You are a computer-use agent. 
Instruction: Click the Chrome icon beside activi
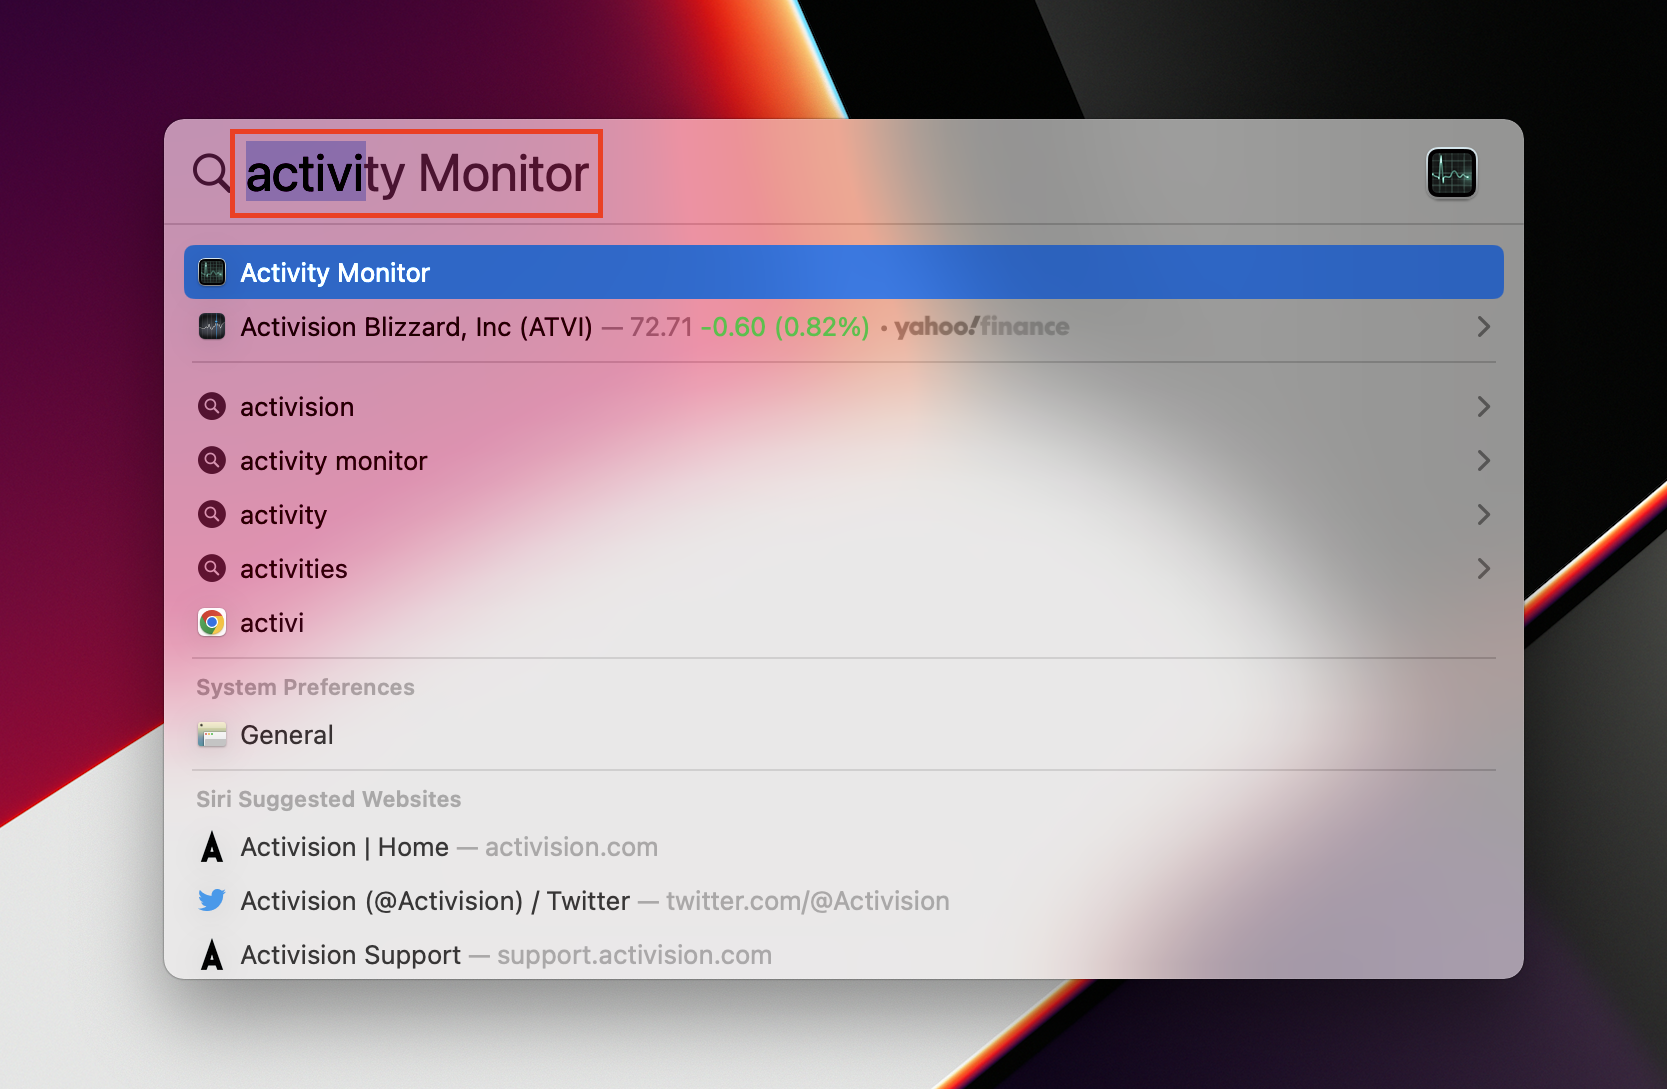click(212, 622)
